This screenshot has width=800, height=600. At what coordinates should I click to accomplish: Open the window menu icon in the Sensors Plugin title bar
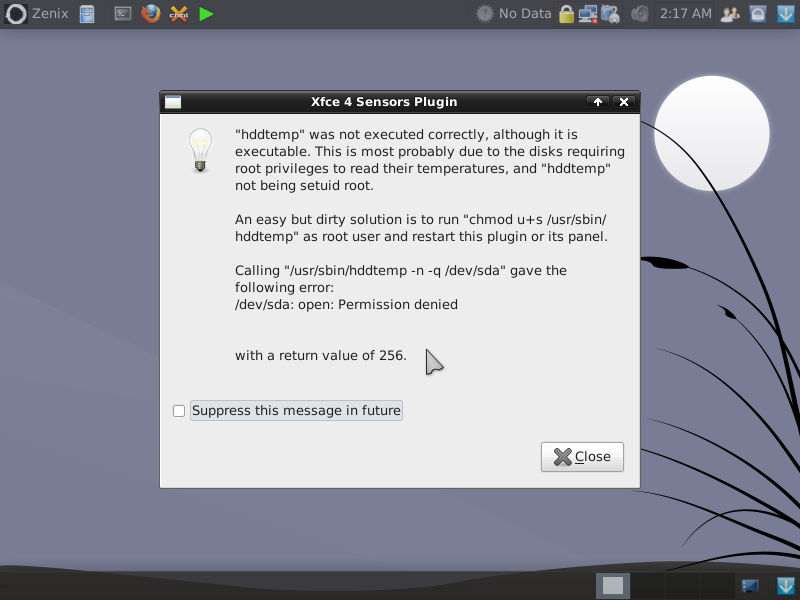point(173,102)
